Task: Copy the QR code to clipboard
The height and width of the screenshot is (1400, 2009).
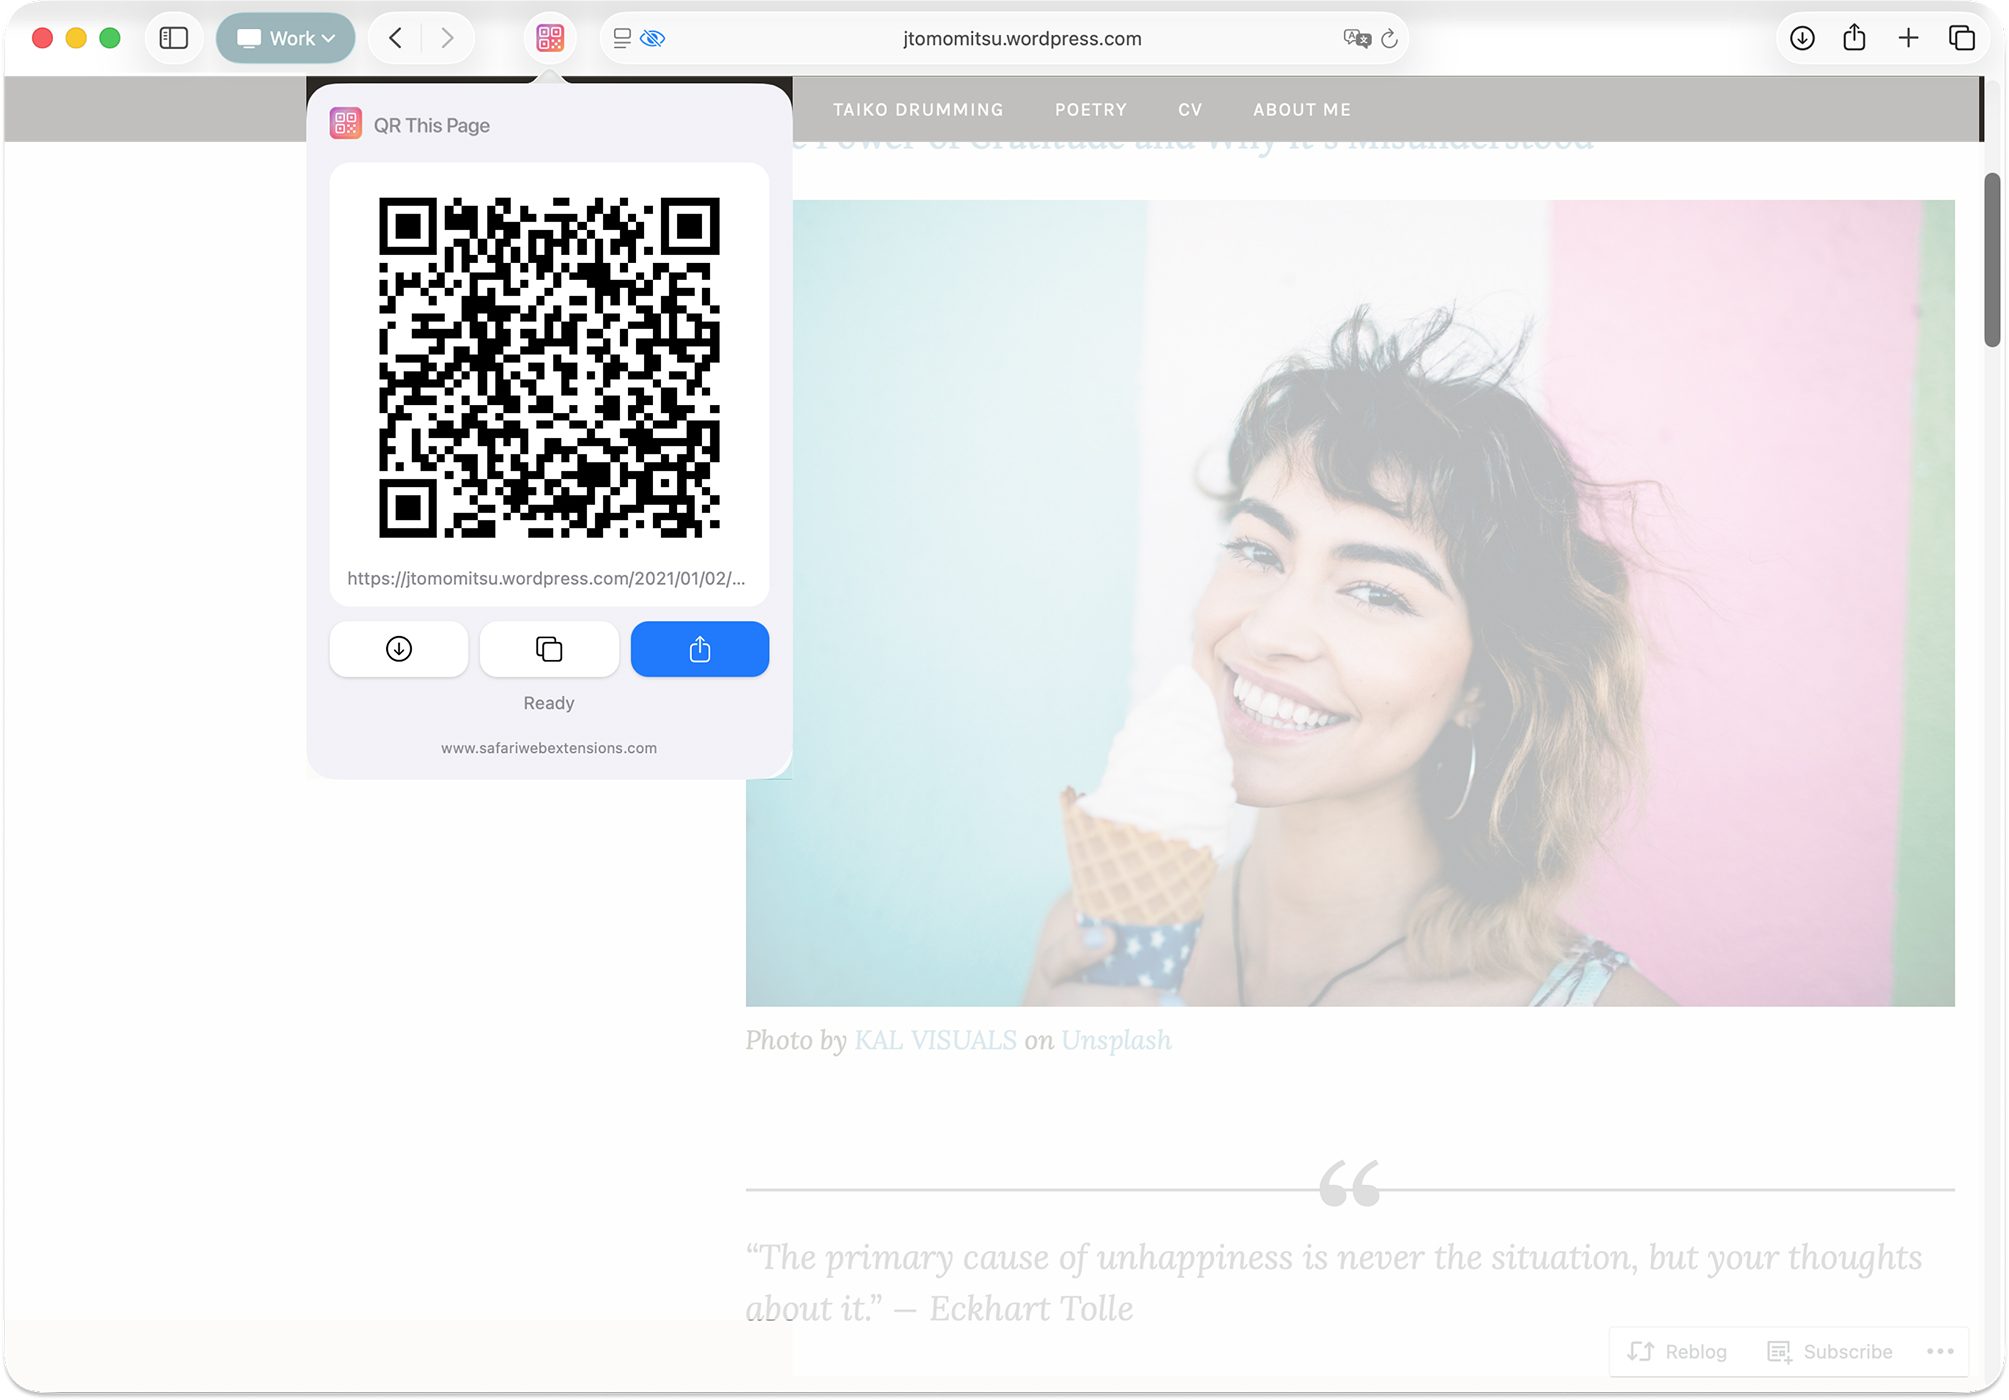Action: click(549, 649)
